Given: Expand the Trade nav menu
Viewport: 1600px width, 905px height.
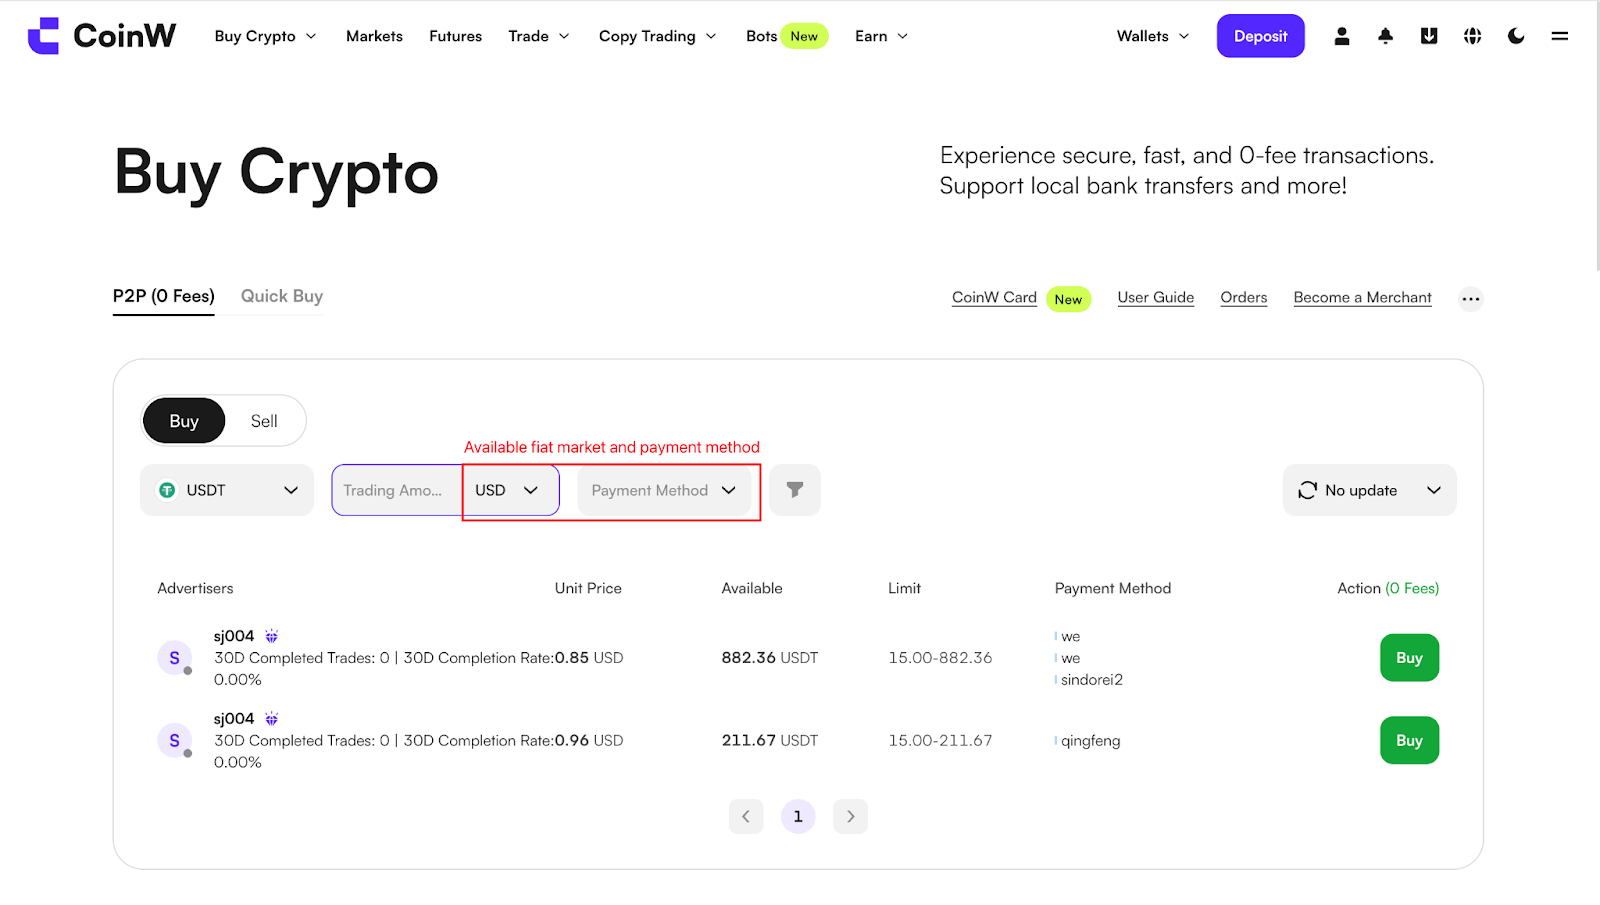Looking at the screenshot, I should point(539,36).
